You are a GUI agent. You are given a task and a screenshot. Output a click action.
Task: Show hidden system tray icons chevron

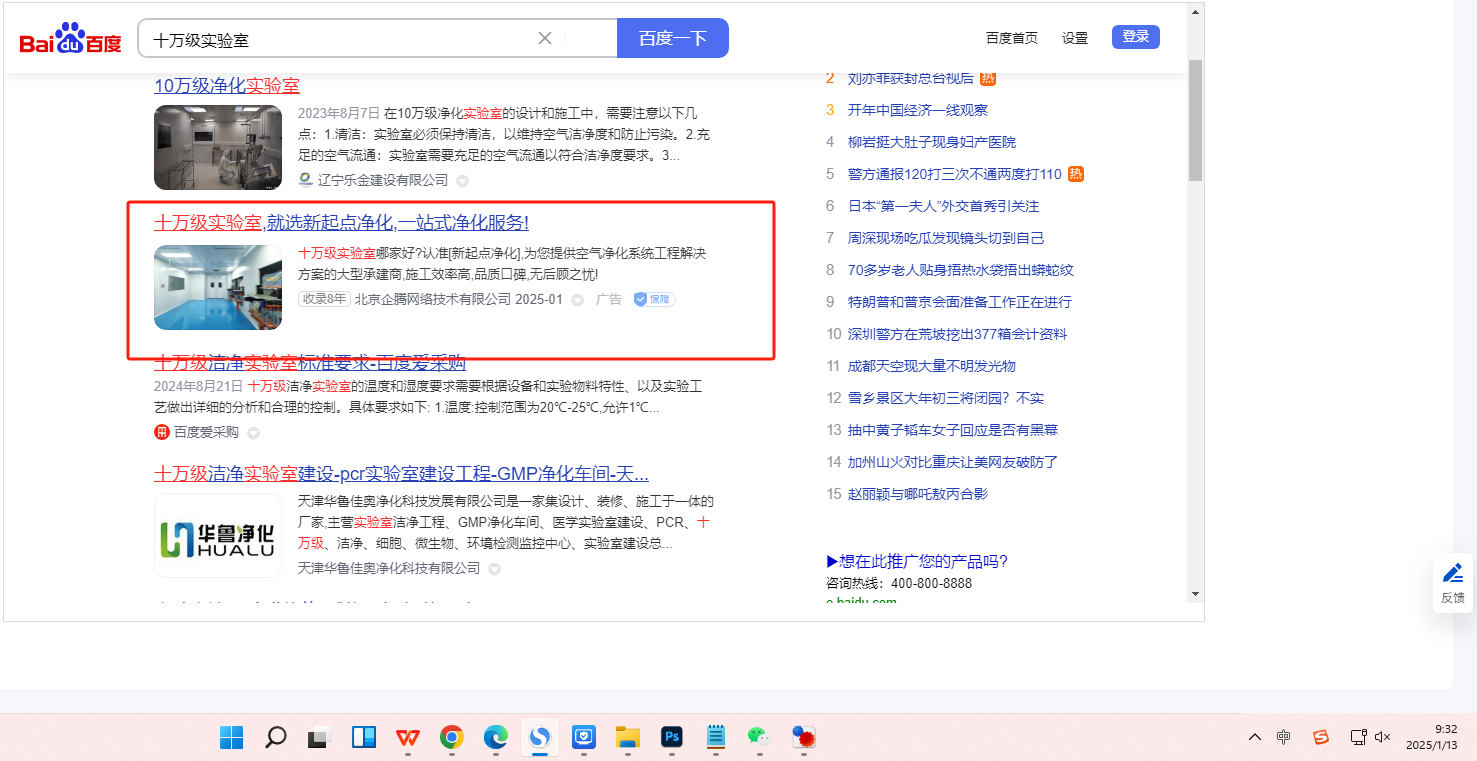click(1254, 737)
